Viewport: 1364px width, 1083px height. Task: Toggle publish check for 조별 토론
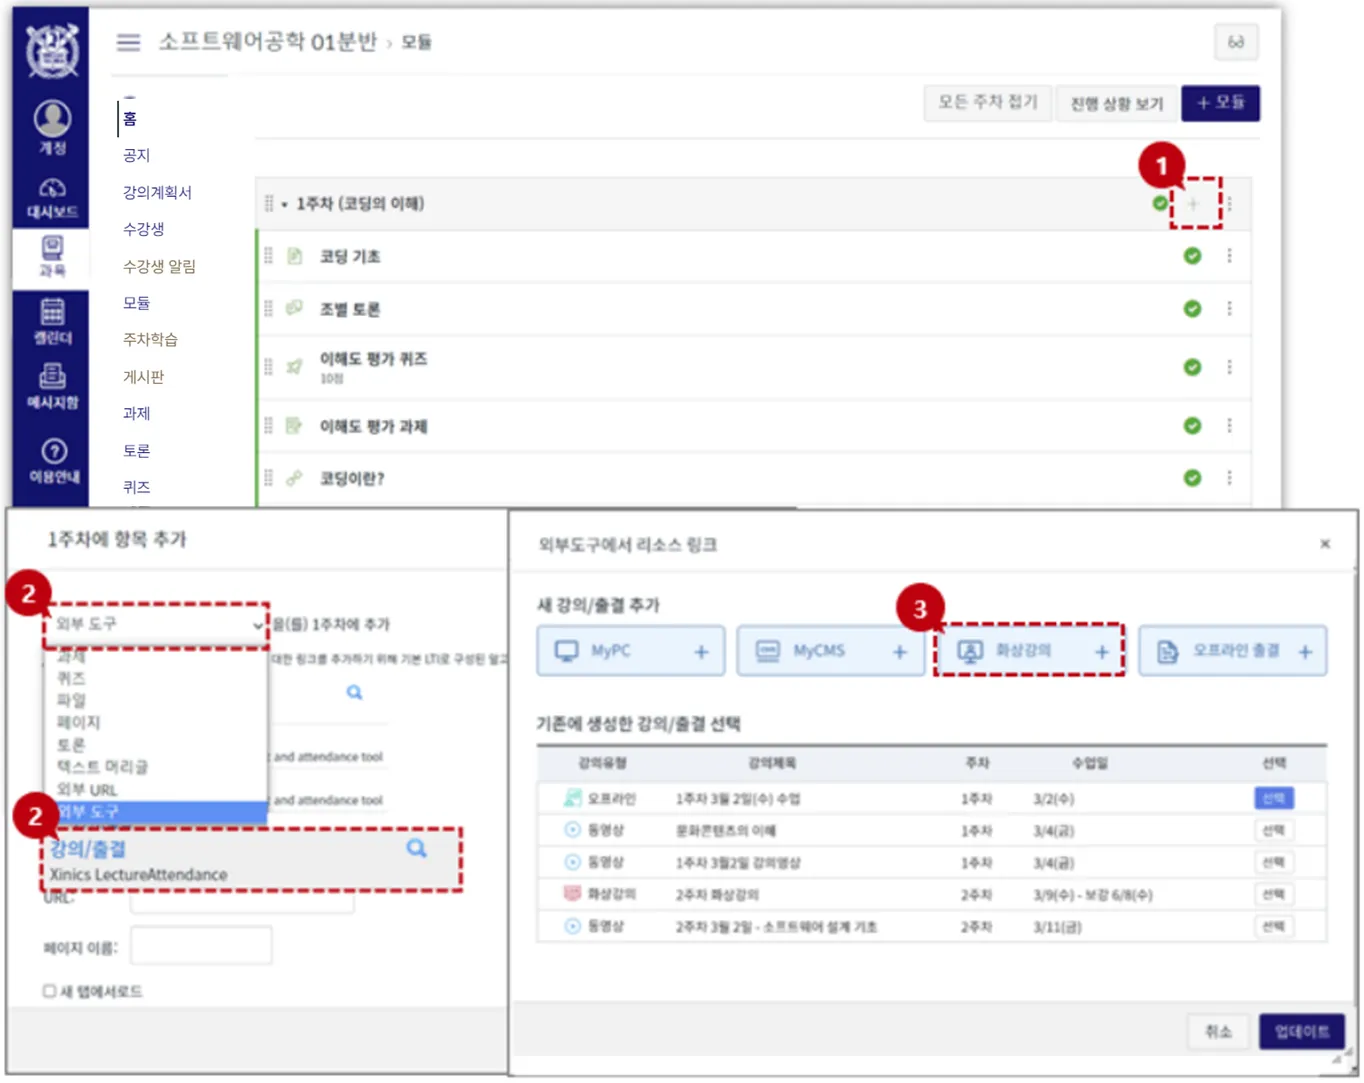click(1192, 308)
